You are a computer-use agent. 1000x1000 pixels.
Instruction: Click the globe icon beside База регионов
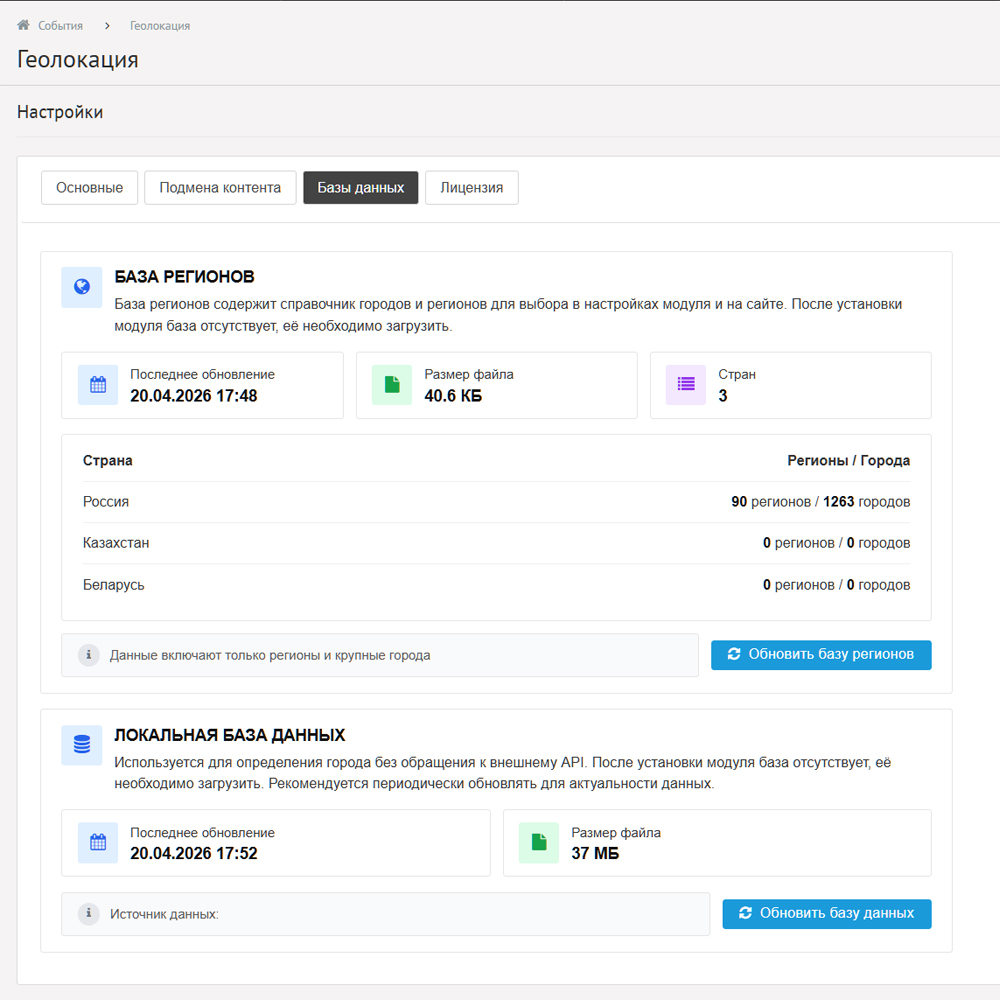[x=82, y=287]
